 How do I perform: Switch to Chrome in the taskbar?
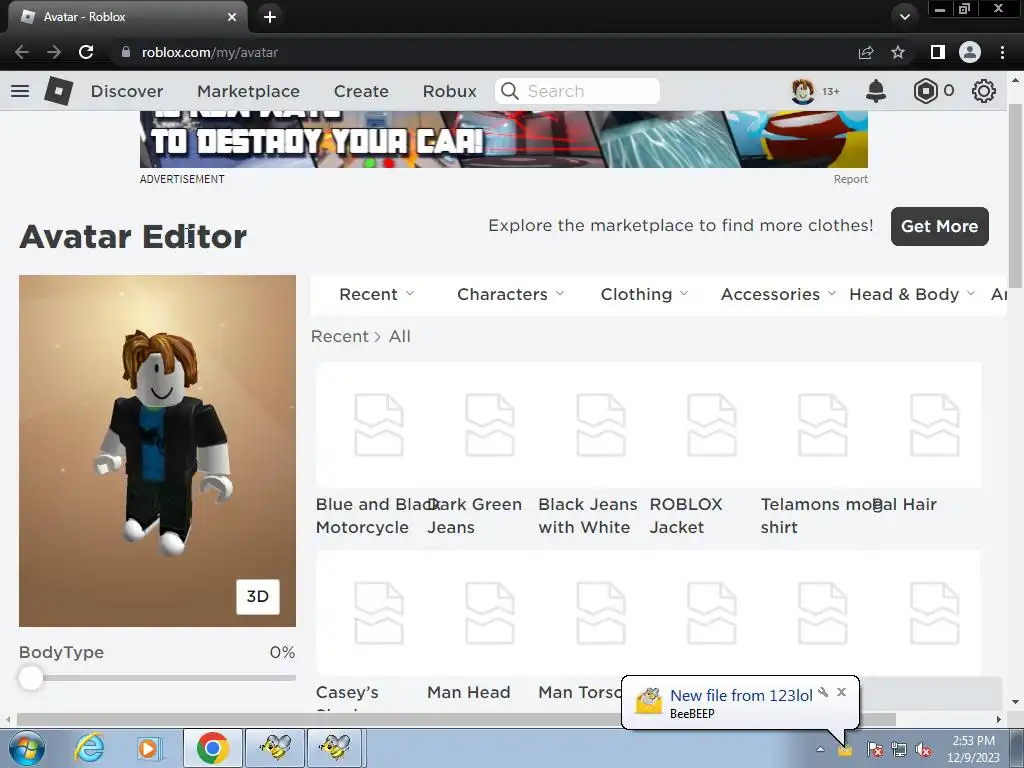coord(212,748)
